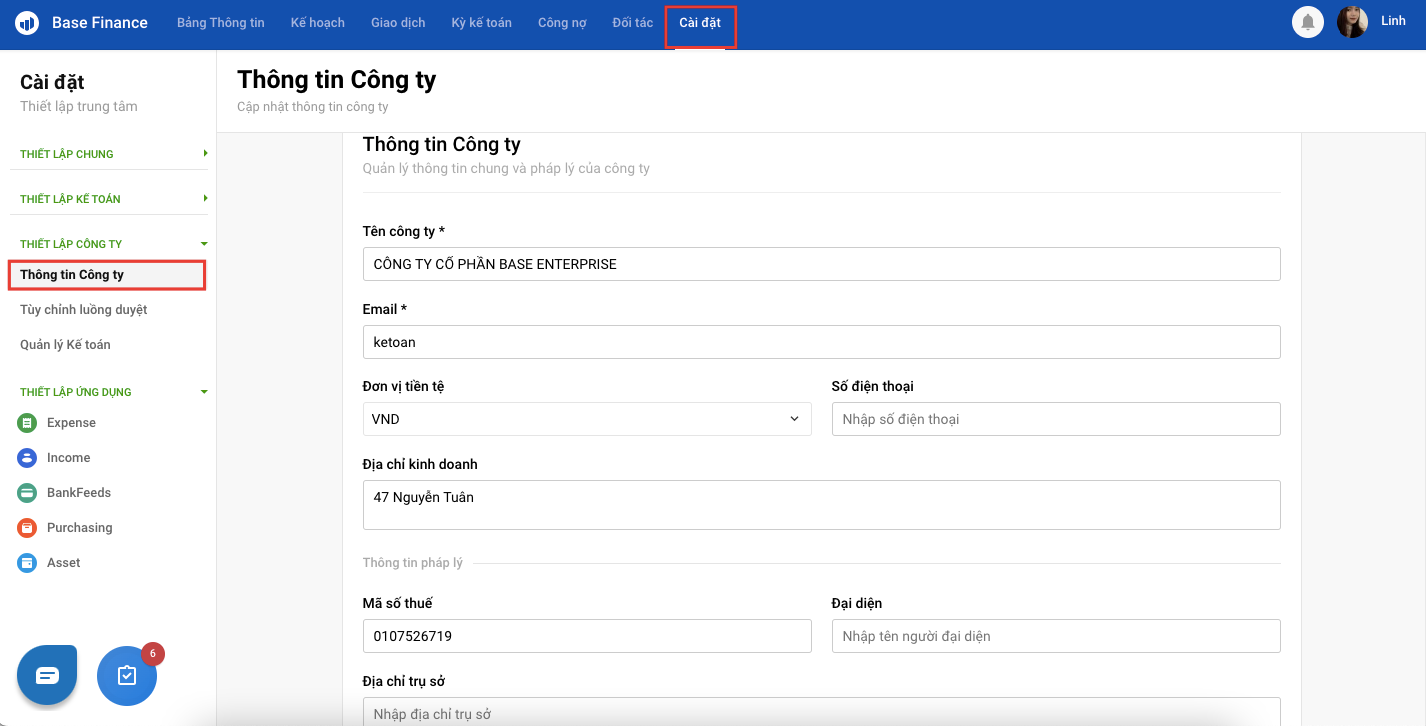The image size is (1426, 726).
Task: Open the Asset settings label
Action: coord(63,563)
